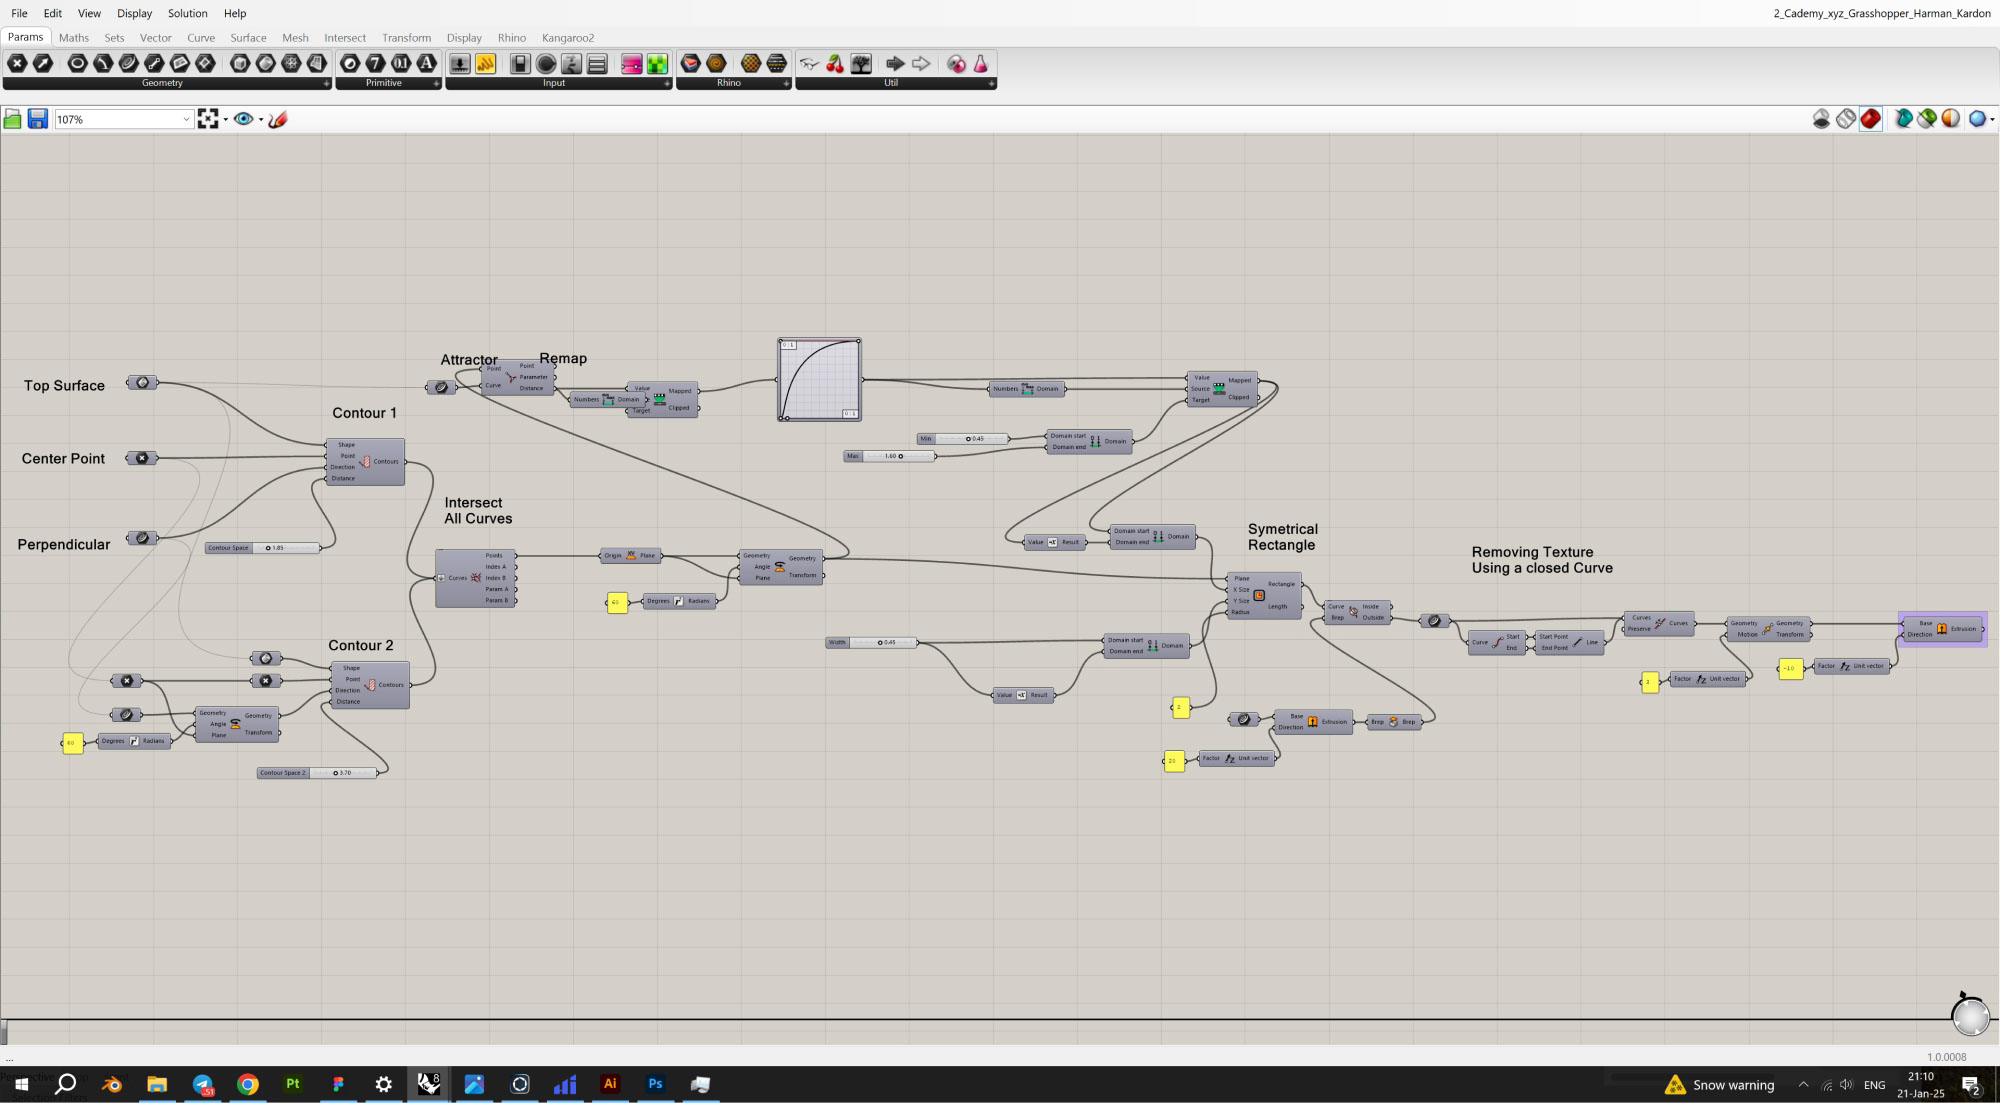Click the Graph Mapper curve graph component
The width and height of the screenshot is (2000, 1103).
[x=819, y=379]
